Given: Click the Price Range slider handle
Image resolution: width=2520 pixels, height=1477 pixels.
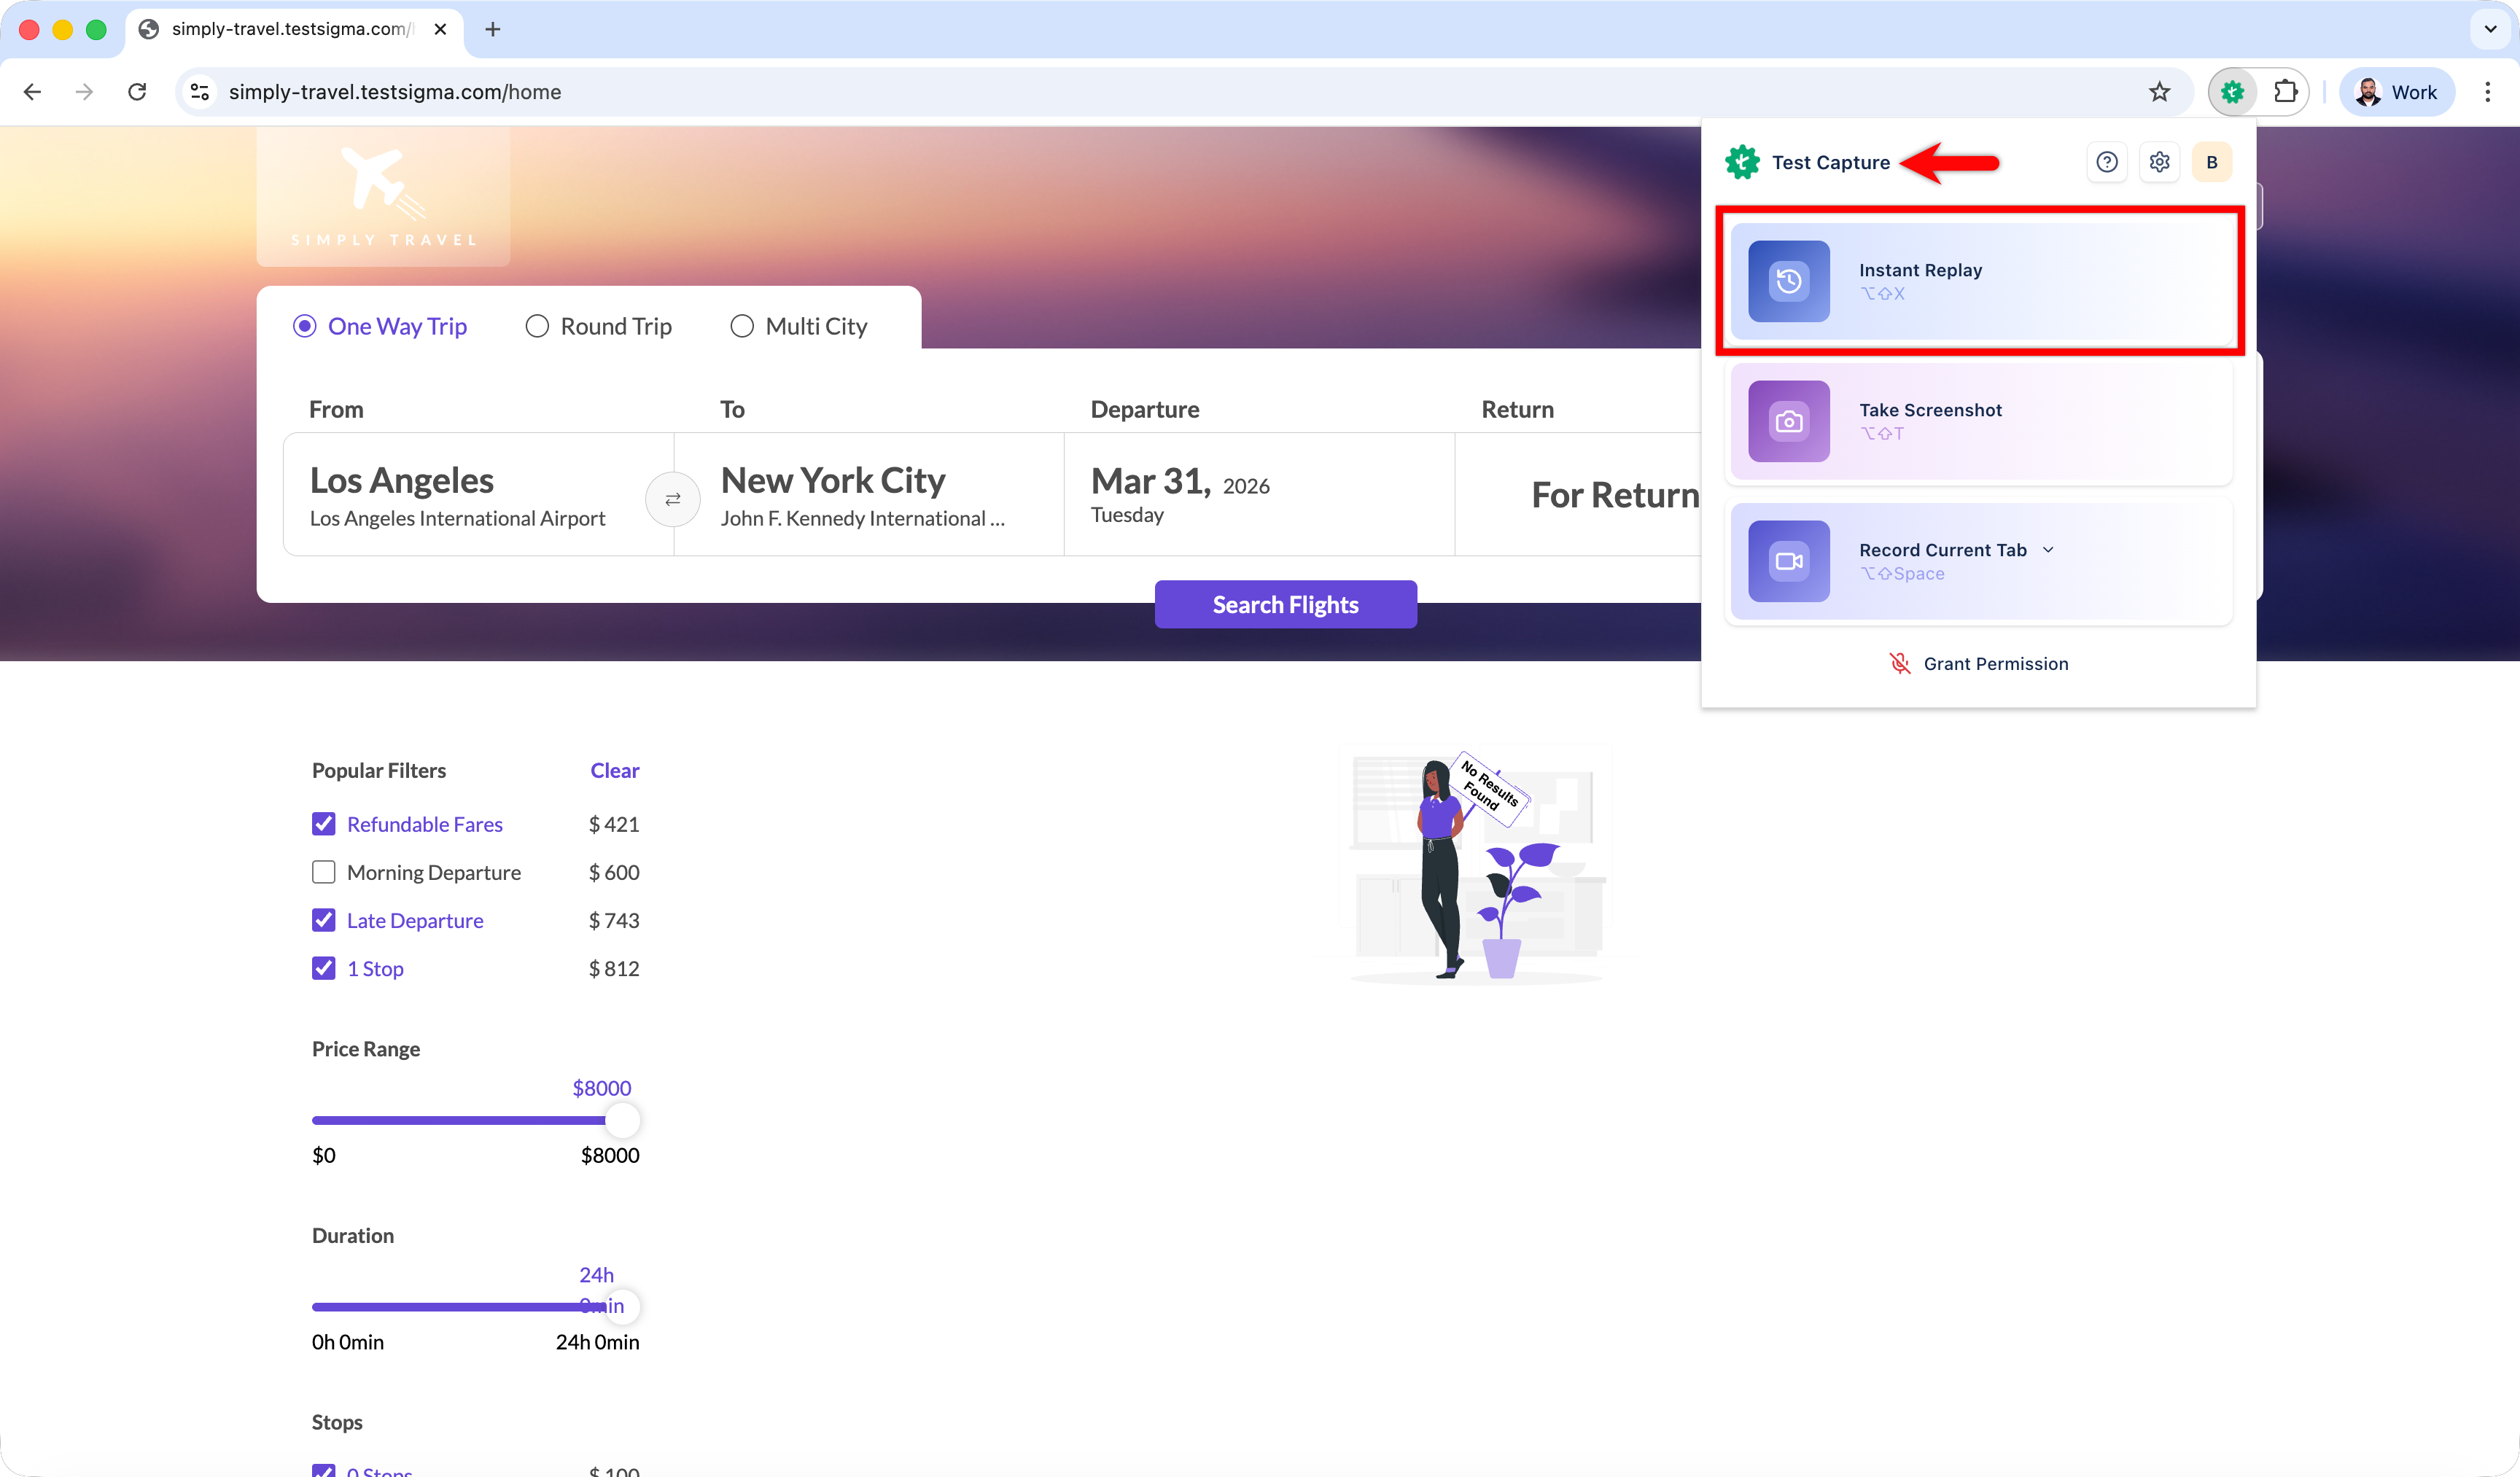Looking at the screenshot, I should 622,1120.
